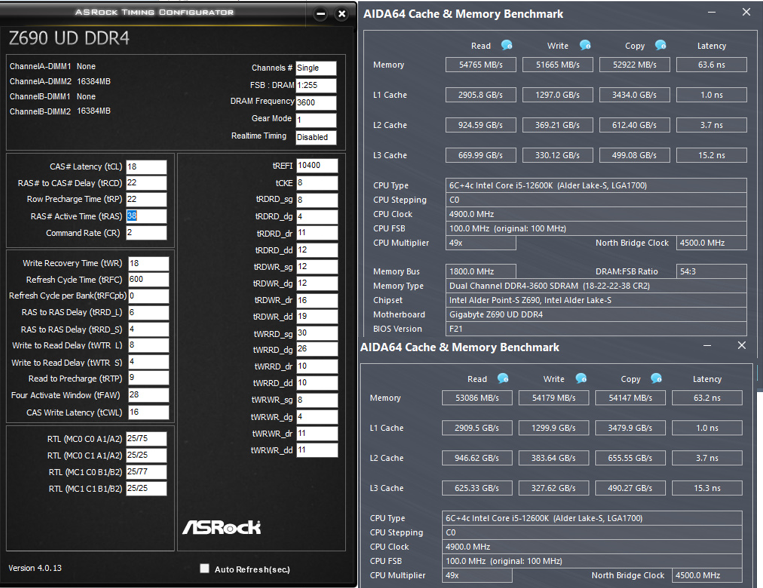763x588 pixels.
Task: Click the RTL (MC1 C0 B1/B2) field
Action: (x=146, y=472)
